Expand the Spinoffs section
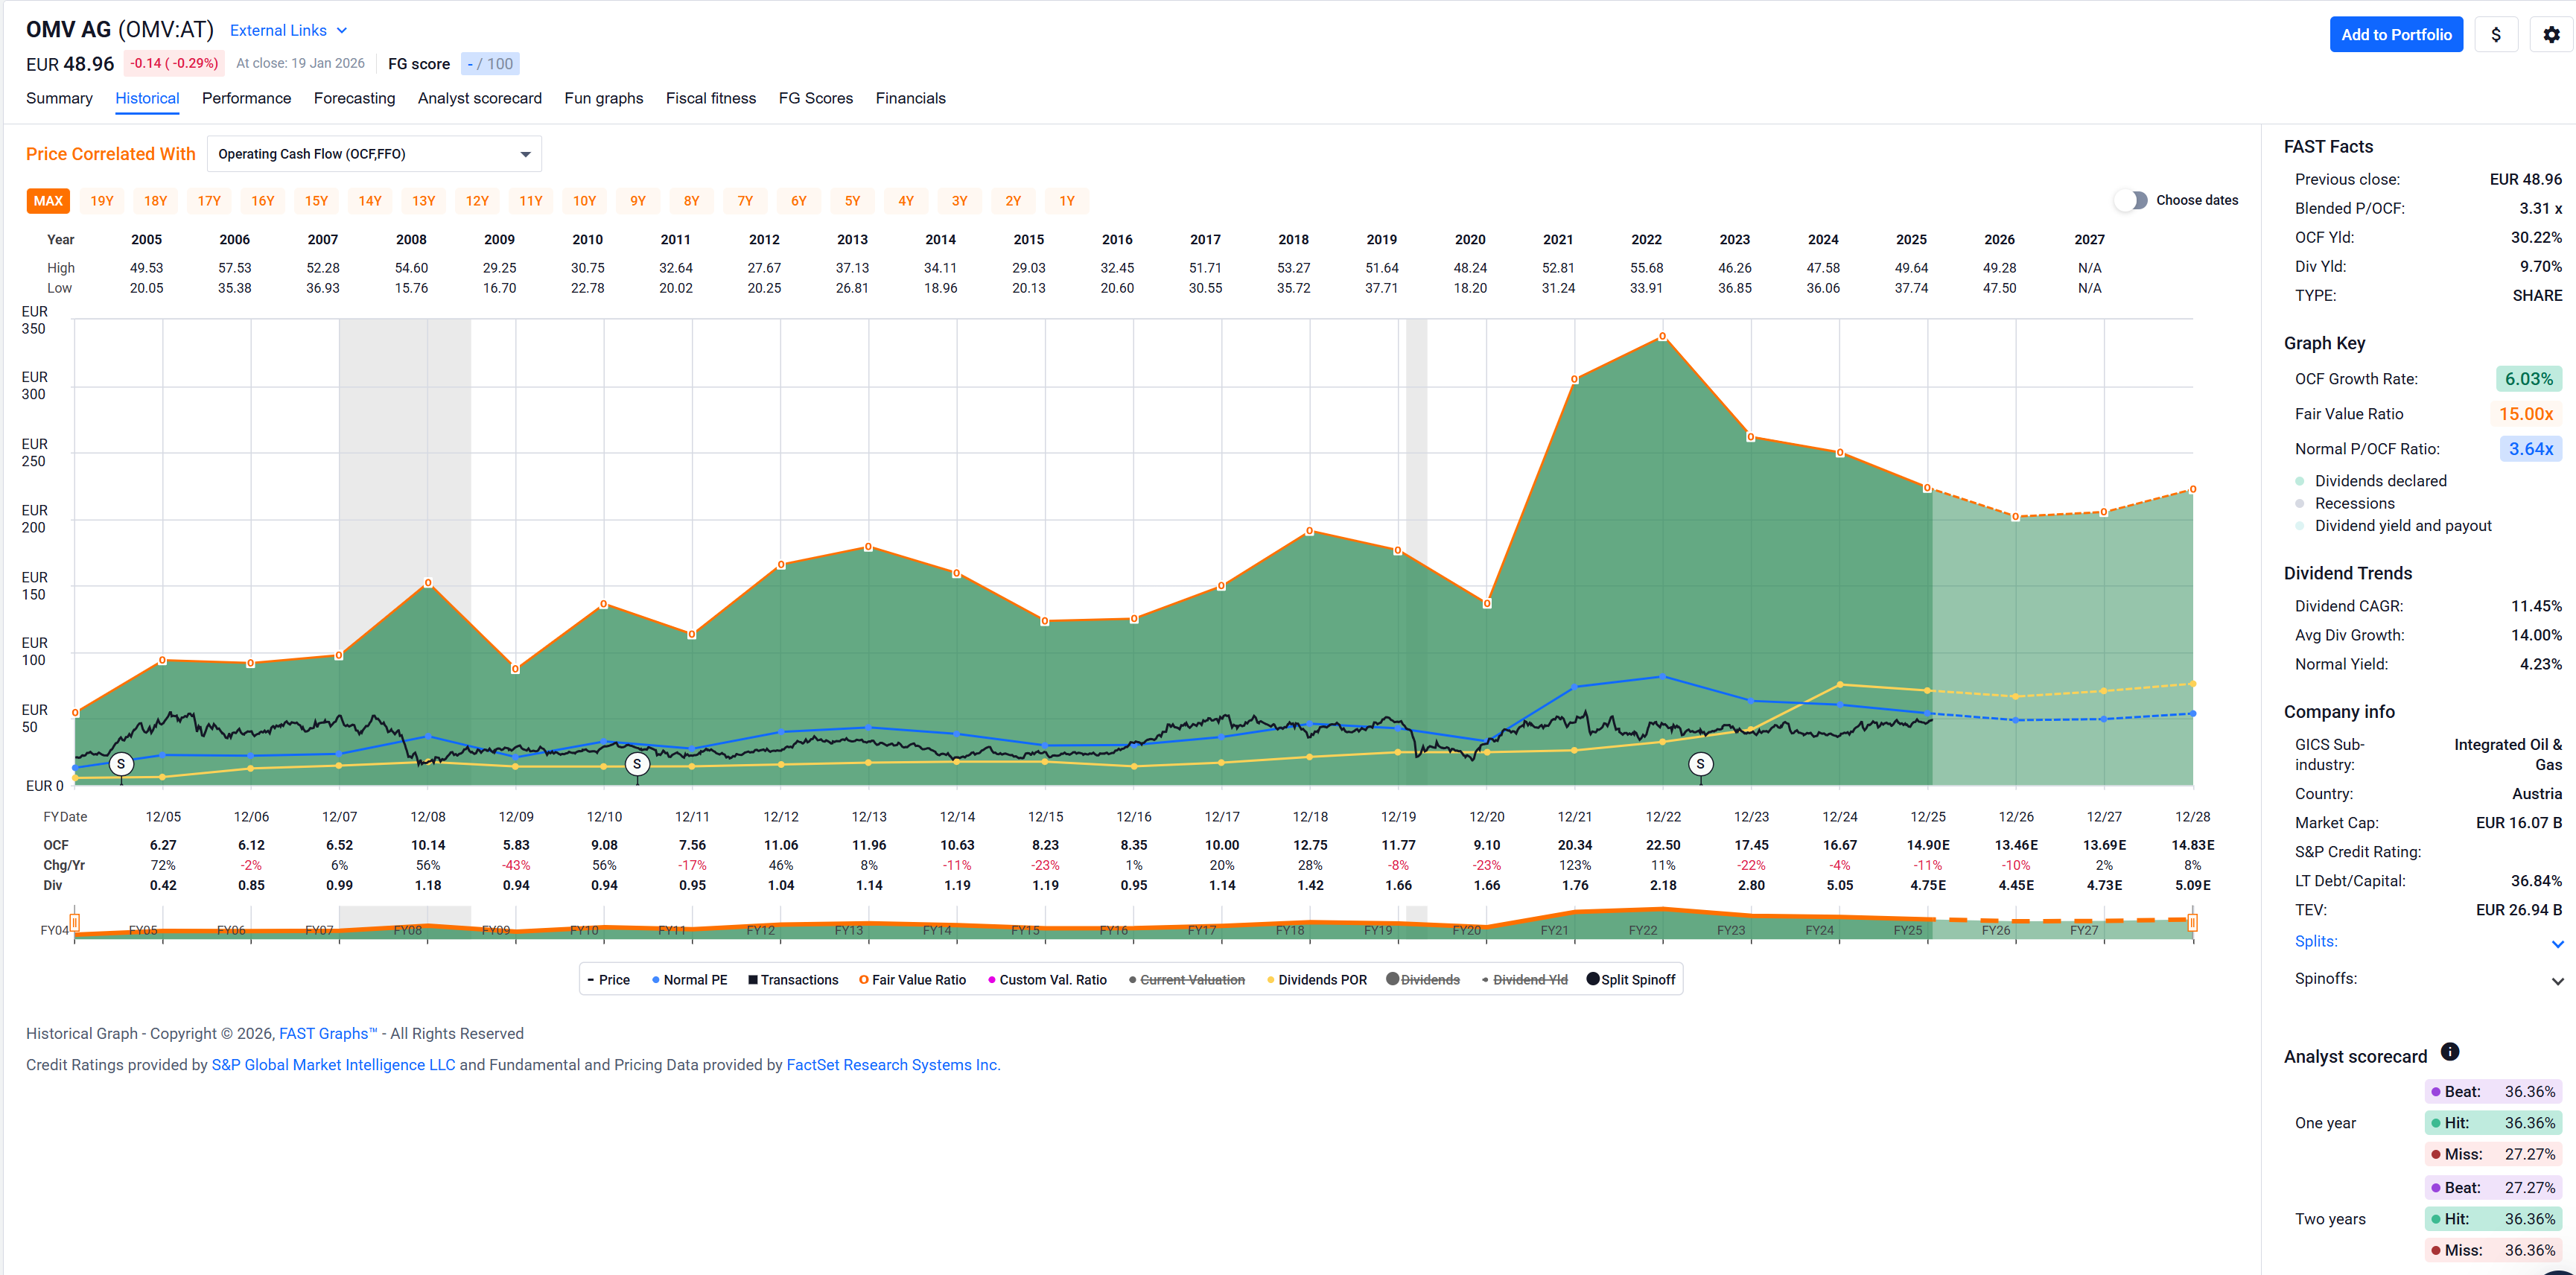This screenshot has width=2576, height=1275. pos(2557,980)
